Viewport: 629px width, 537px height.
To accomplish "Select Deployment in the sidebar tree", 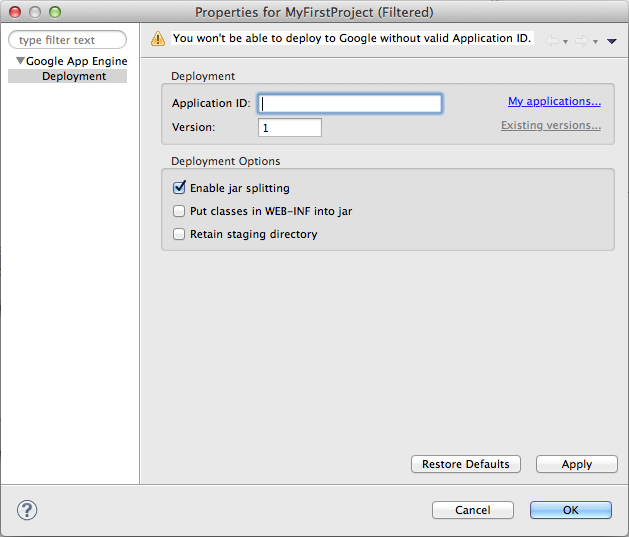I will coord(73,76).
